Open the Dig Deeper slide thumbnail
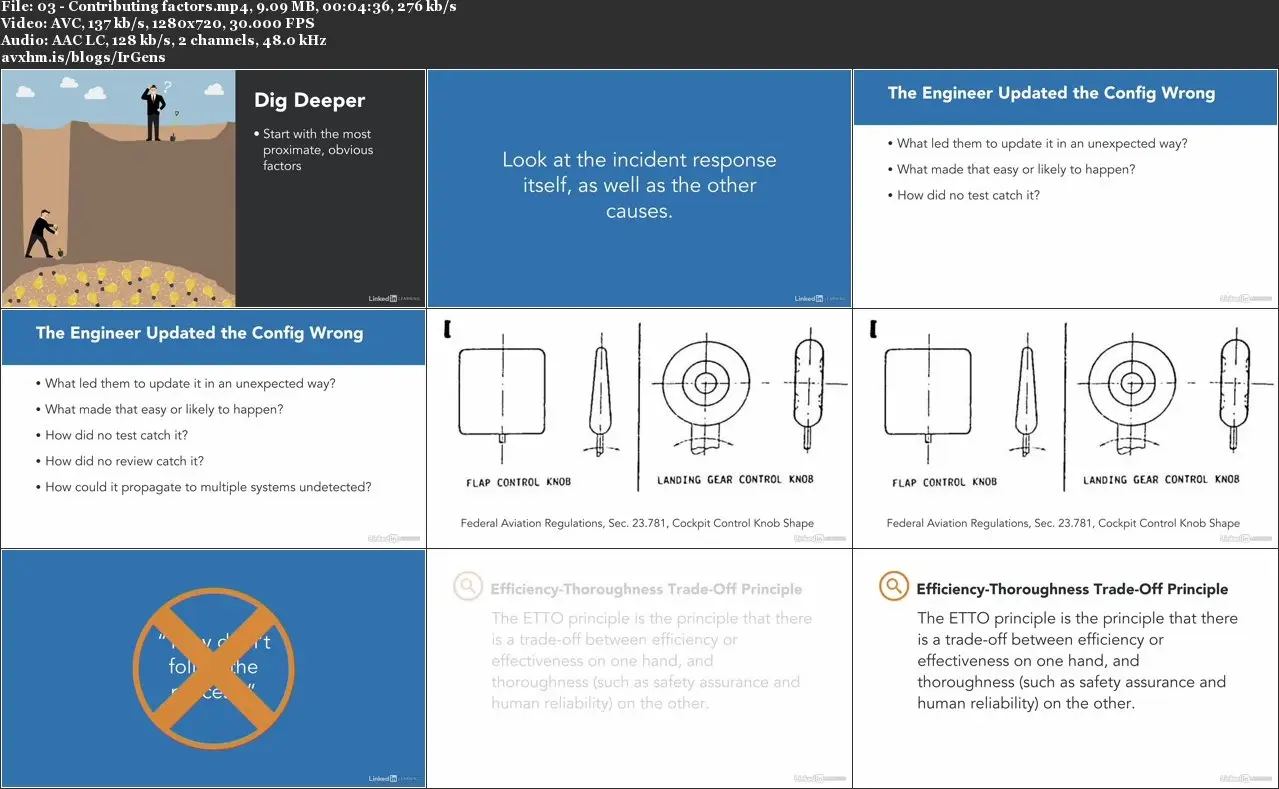 pyautogui.click(x=213, y=188)
